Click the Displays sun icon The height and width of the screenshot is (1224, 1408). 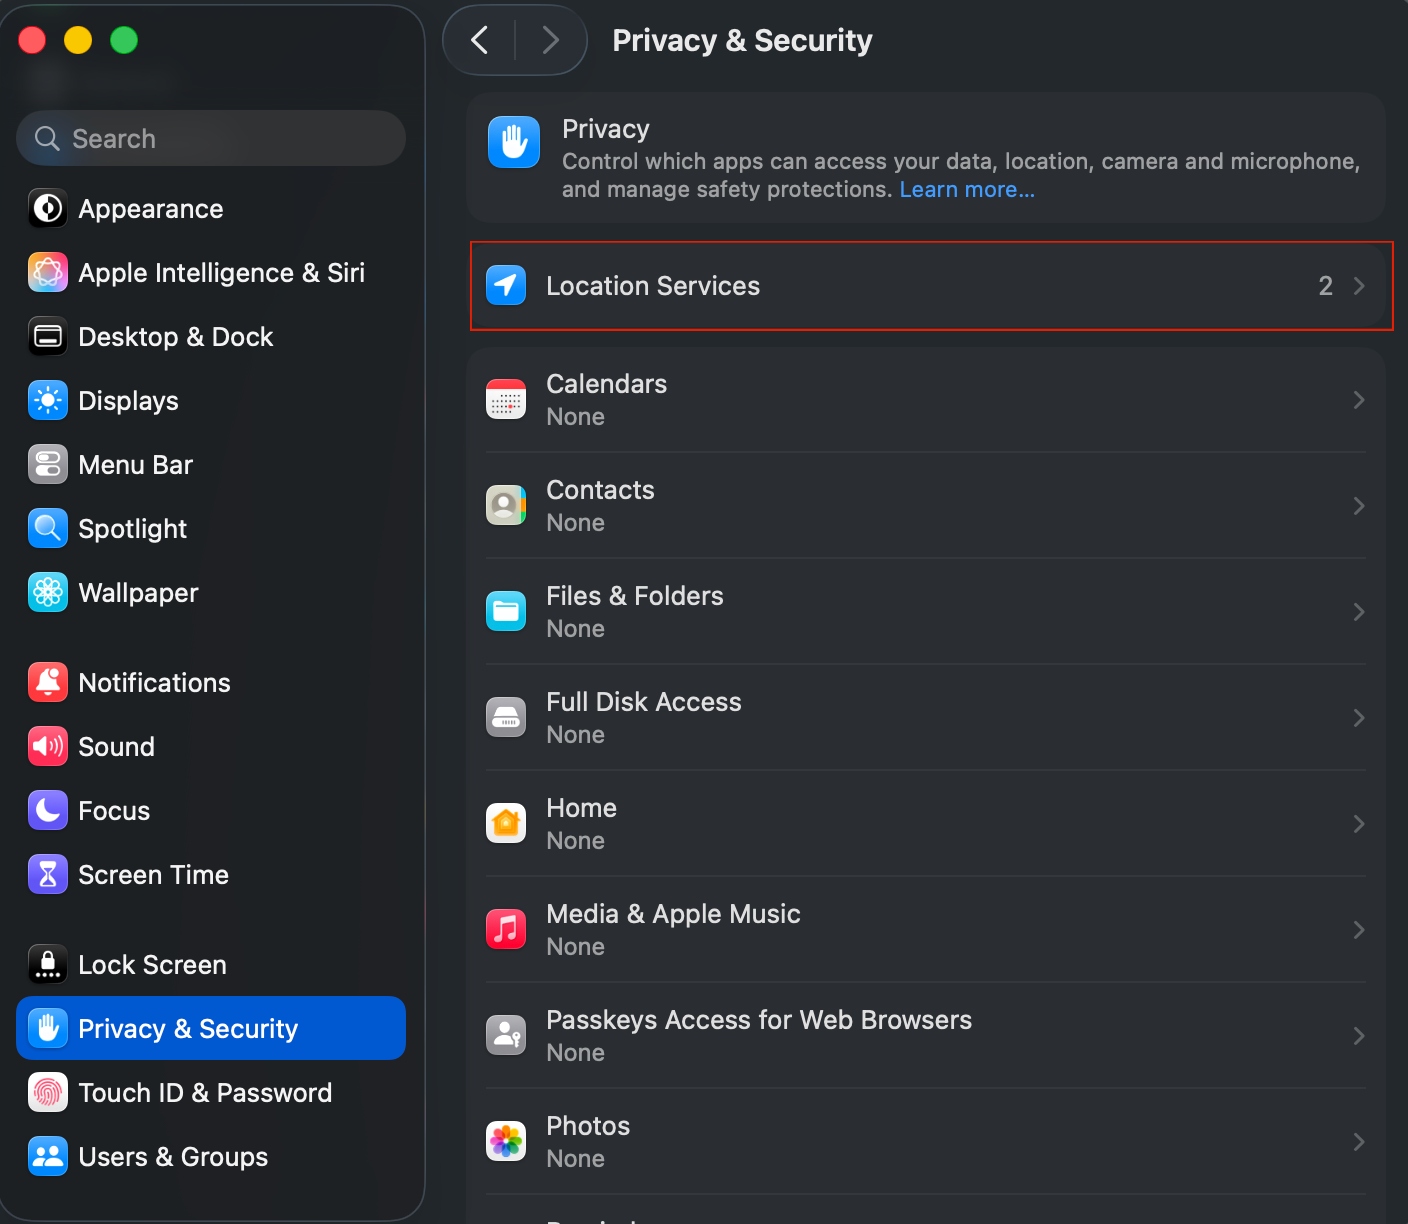point(48,401)
